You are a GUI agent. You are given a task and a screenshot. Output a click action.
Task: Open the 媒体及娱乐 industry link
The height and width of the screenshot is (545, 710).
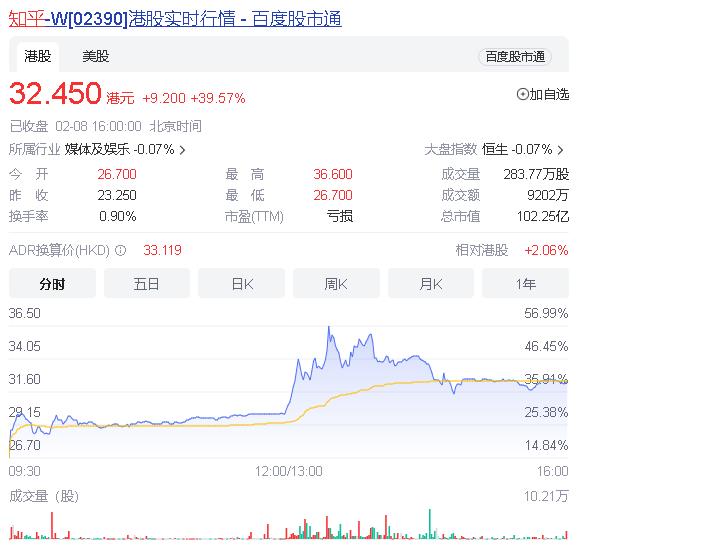[x=97, y=150]
